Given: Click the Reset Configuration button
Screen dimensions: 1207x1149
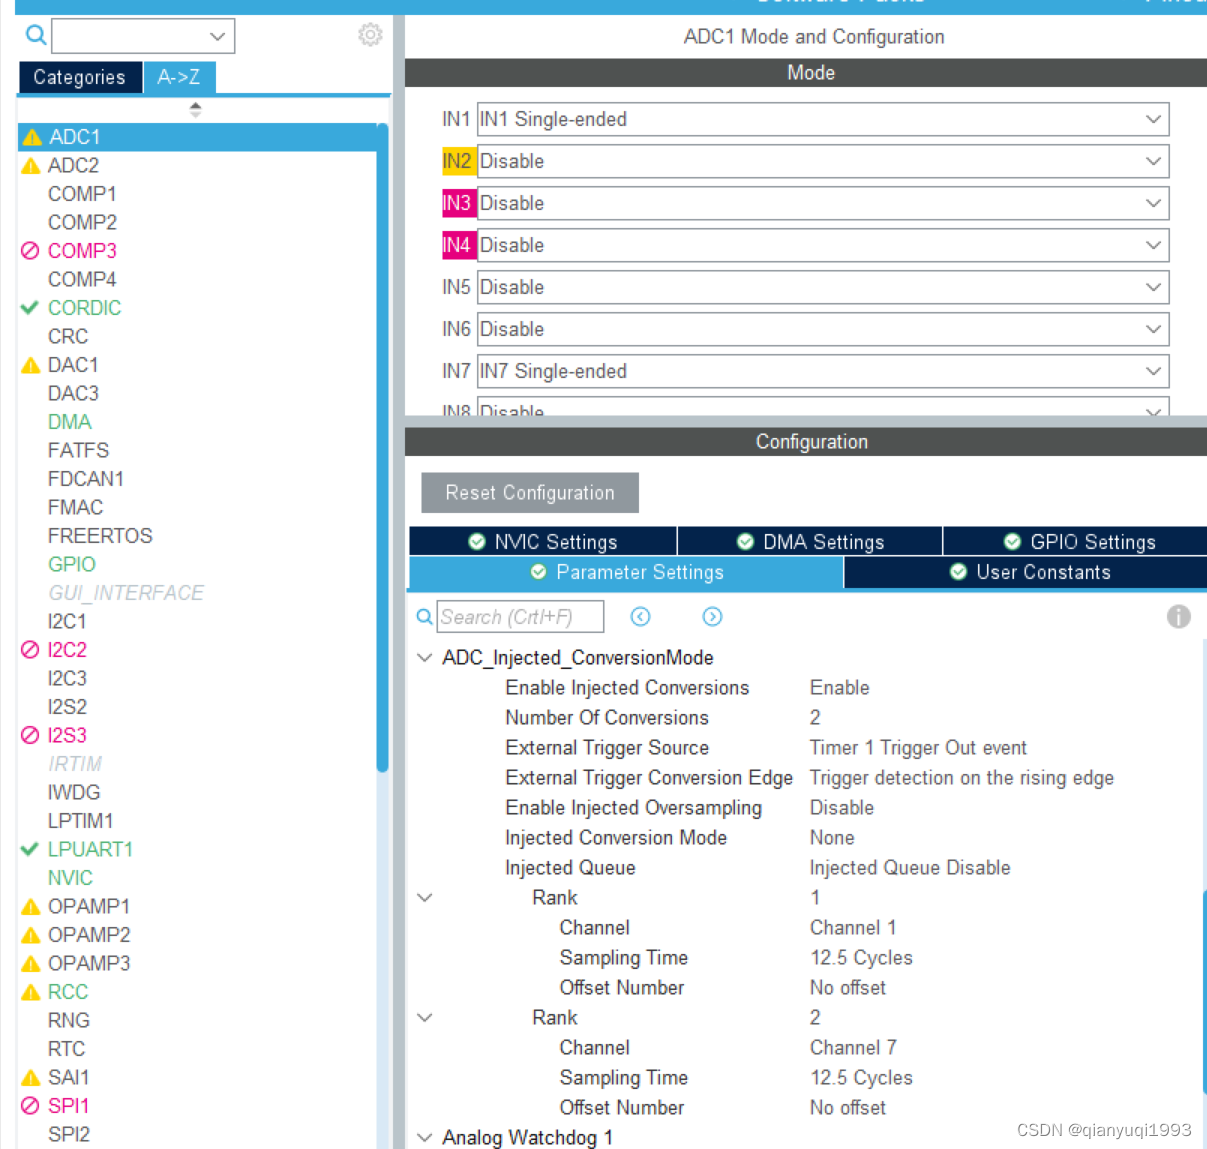Looking at the screenshot, I should pos(529,492).
